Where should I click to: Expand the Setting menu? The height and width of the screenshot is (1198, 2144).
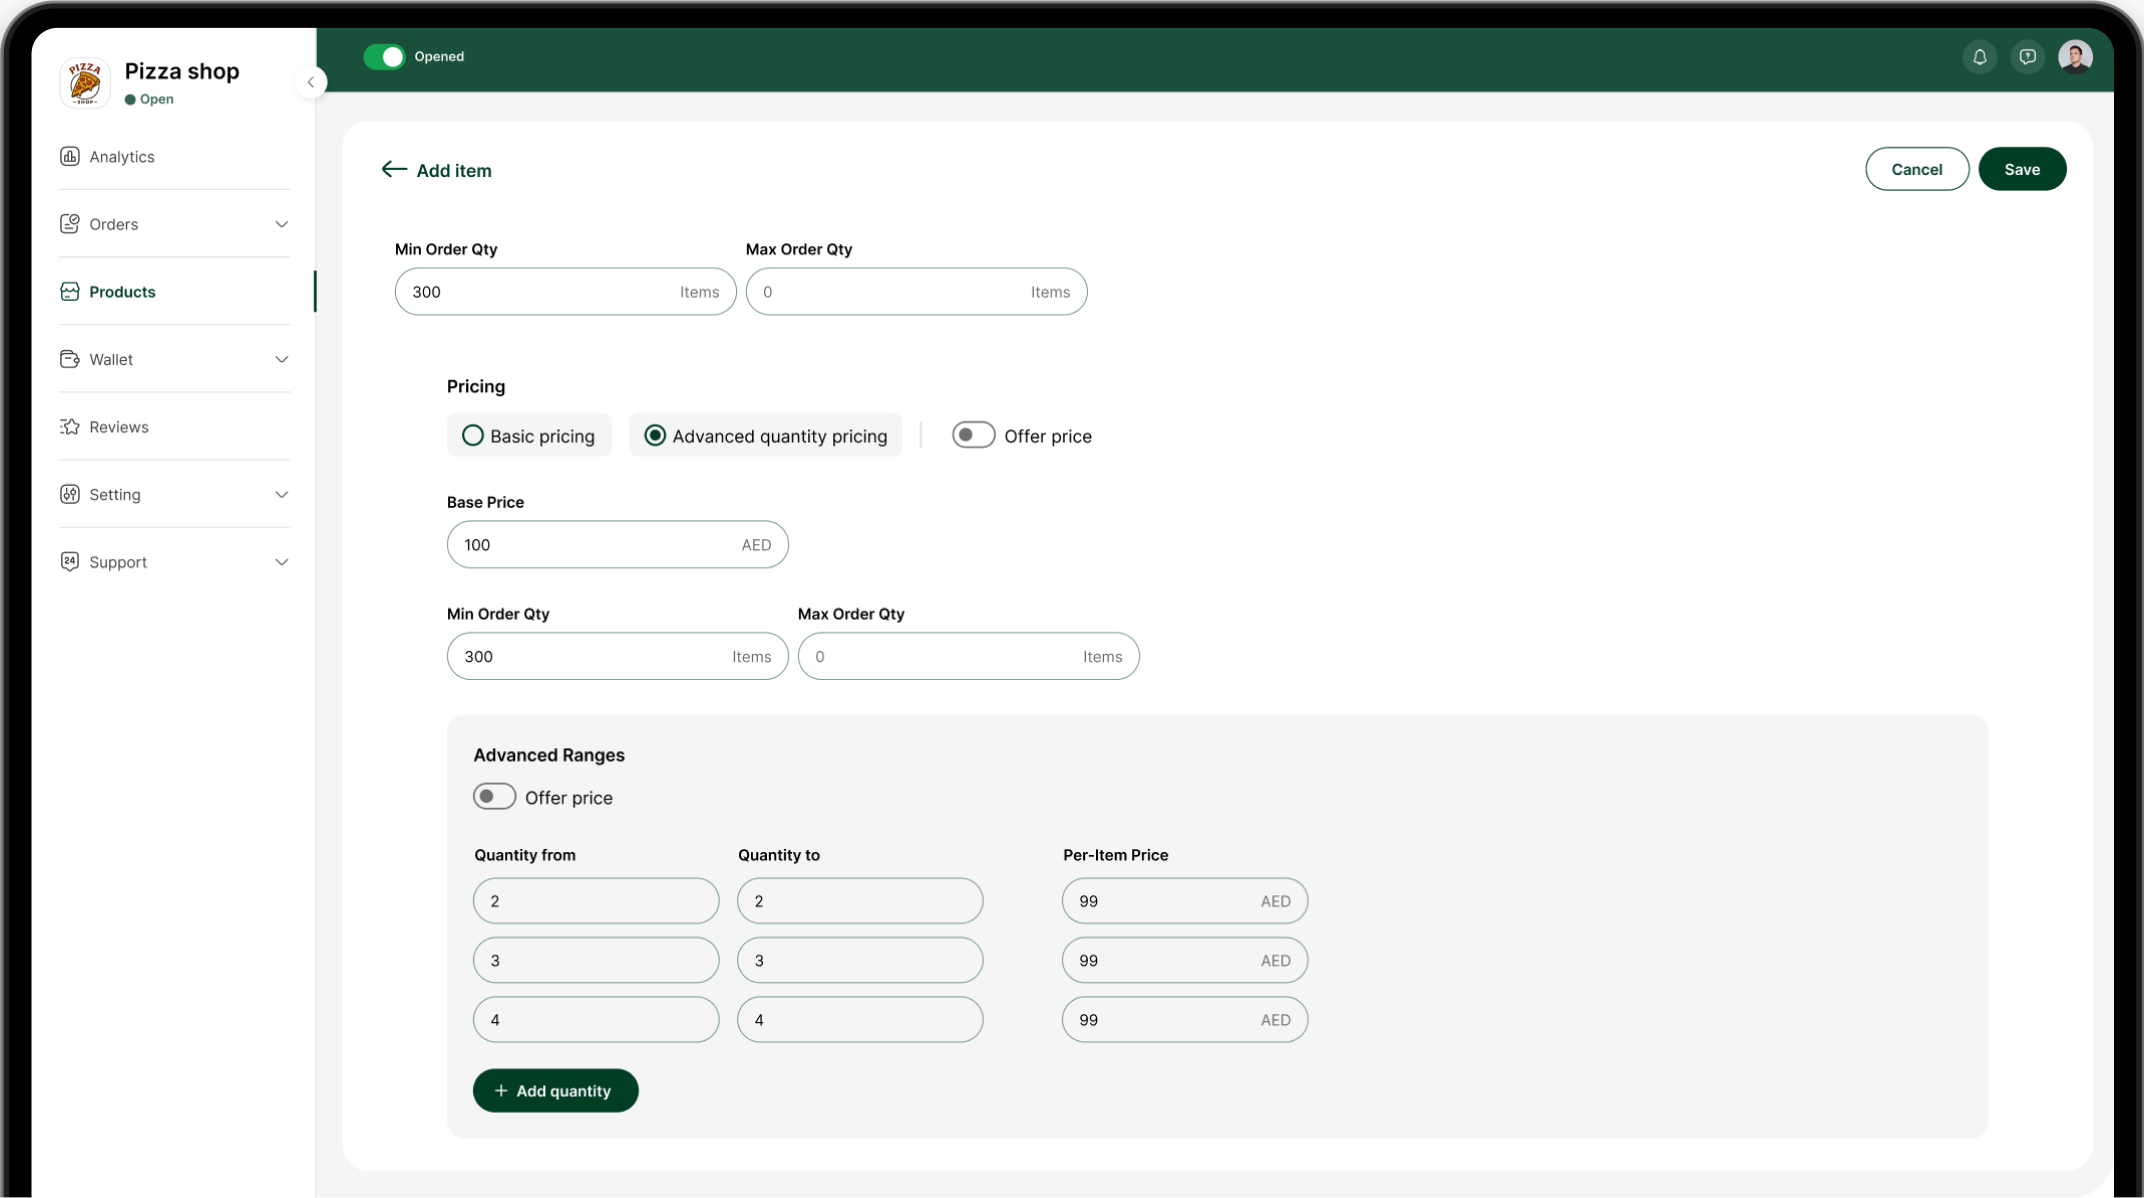(x=114, y=494)
